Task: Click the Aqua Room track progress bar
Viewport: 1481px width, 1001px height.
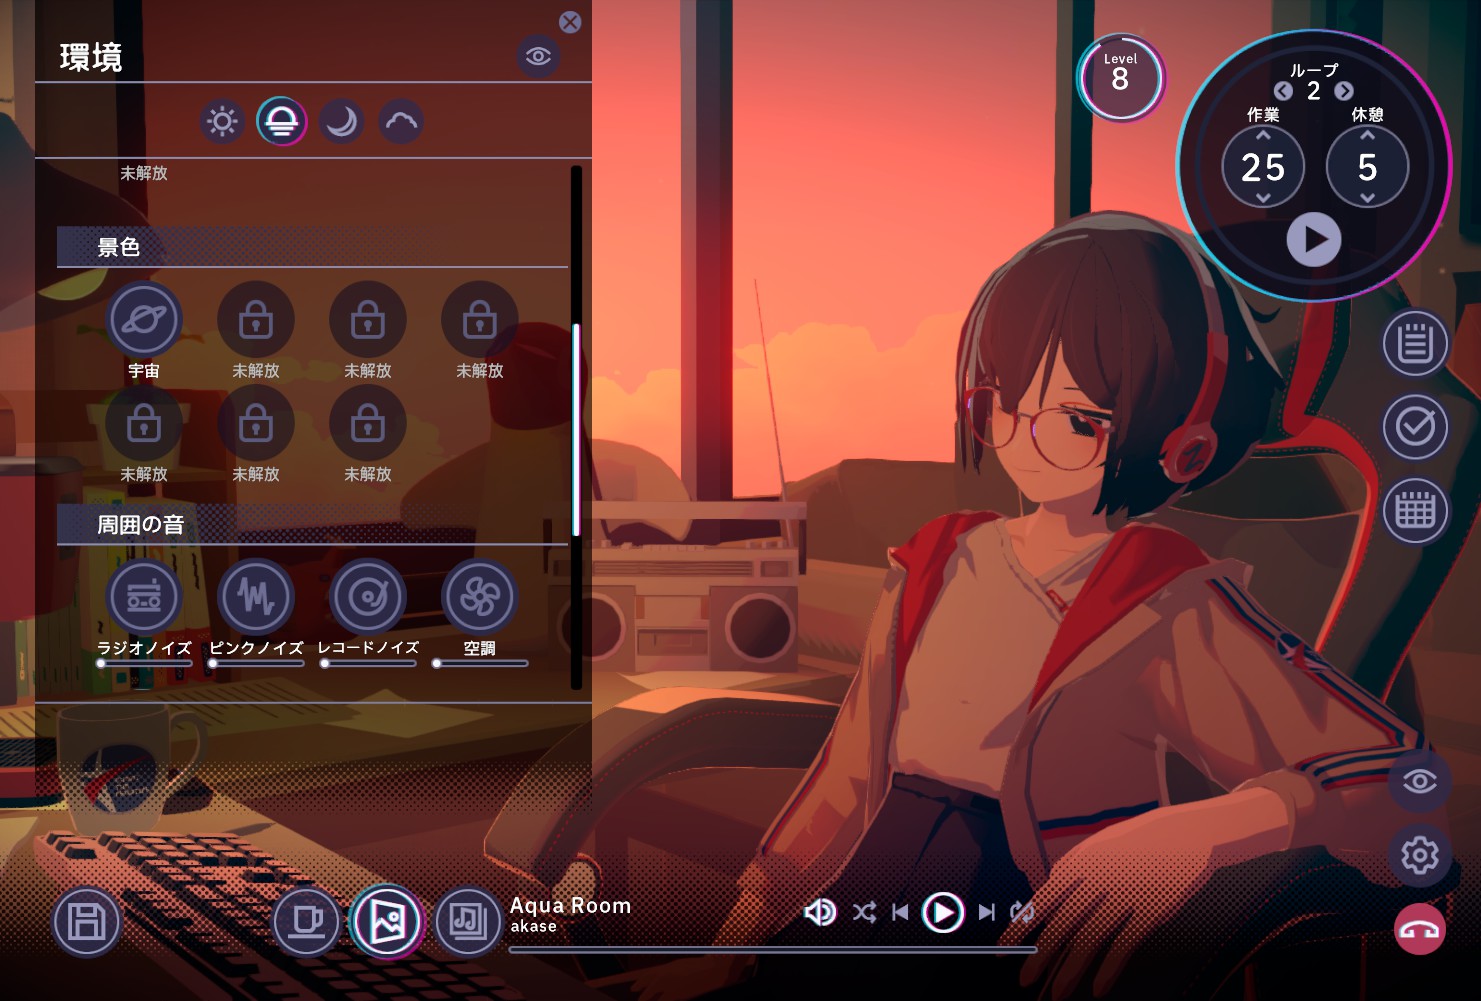Action: (772, 950)
